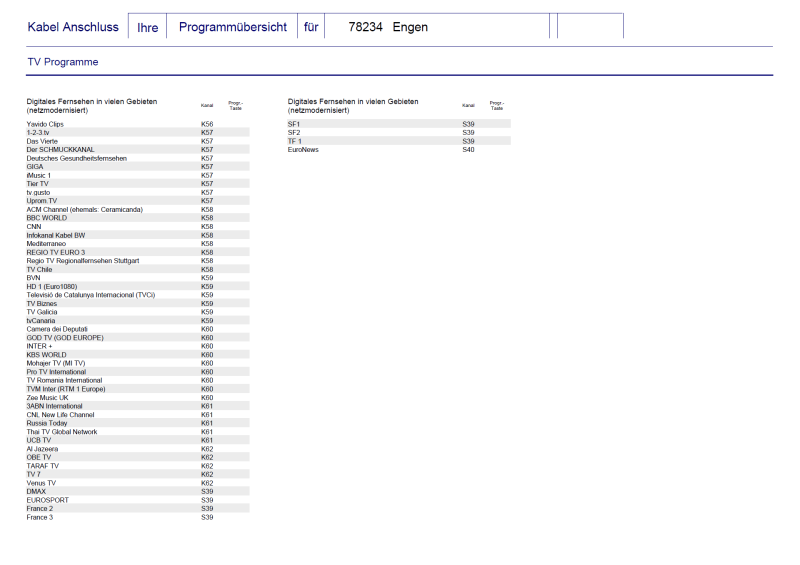Click the 'CNN' channel entry
The image size is (800, 565).
click(x=138, y=227)
